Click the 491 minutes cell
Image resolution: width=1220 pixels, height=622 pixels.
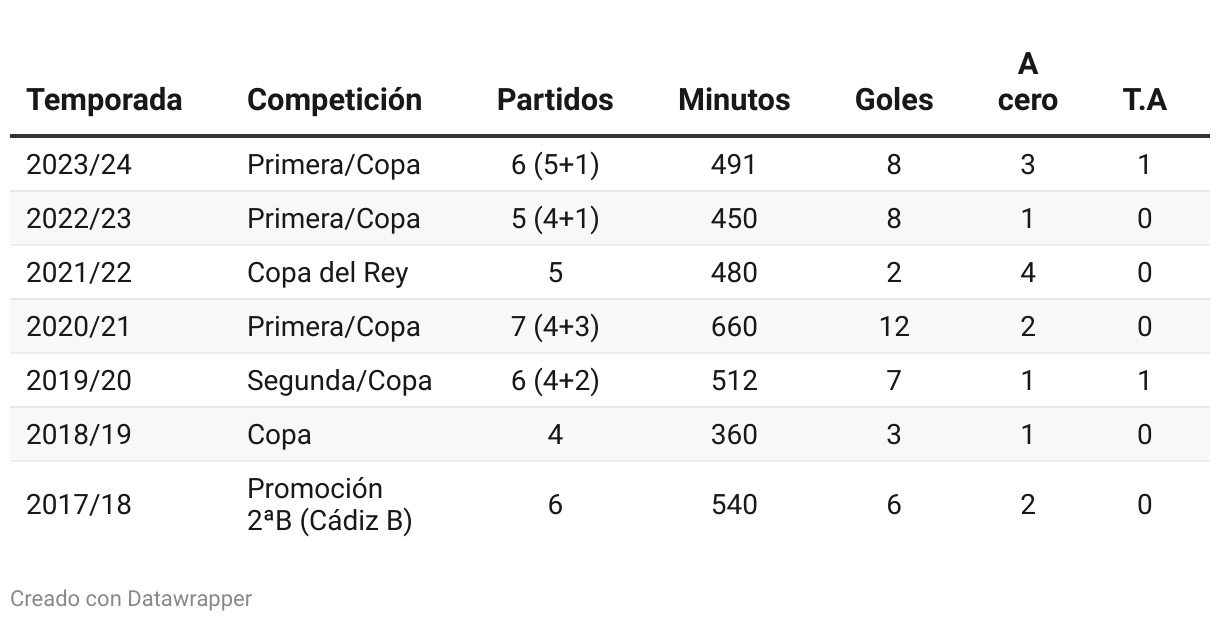pyautogui.click(x=734, y=165)
